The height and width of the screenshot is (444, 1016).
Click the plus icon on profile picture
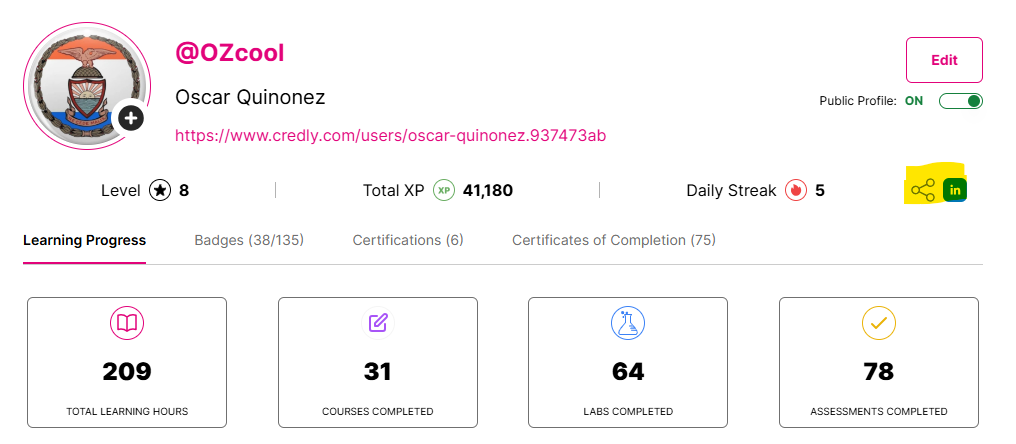[131, 118]
